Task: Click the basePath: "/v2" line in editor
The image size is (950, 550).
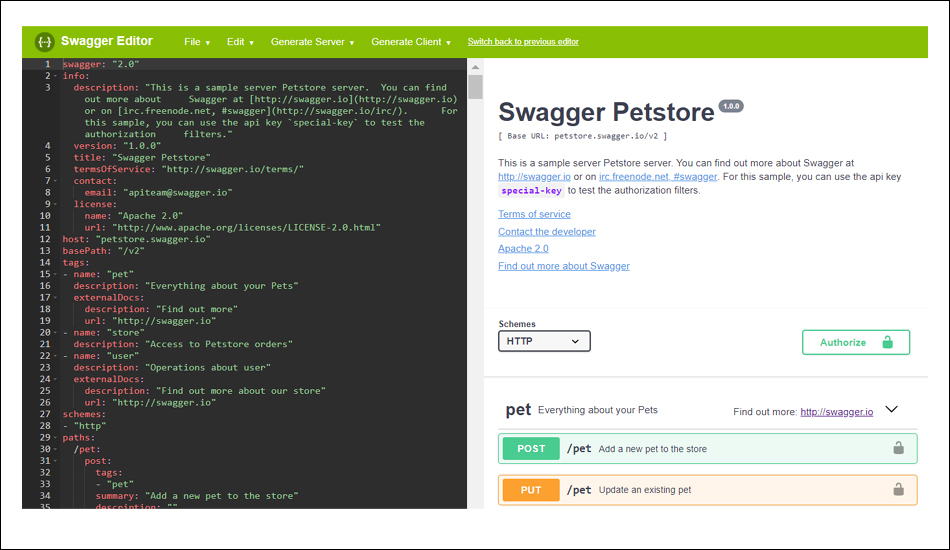Action: coord(103,251)
